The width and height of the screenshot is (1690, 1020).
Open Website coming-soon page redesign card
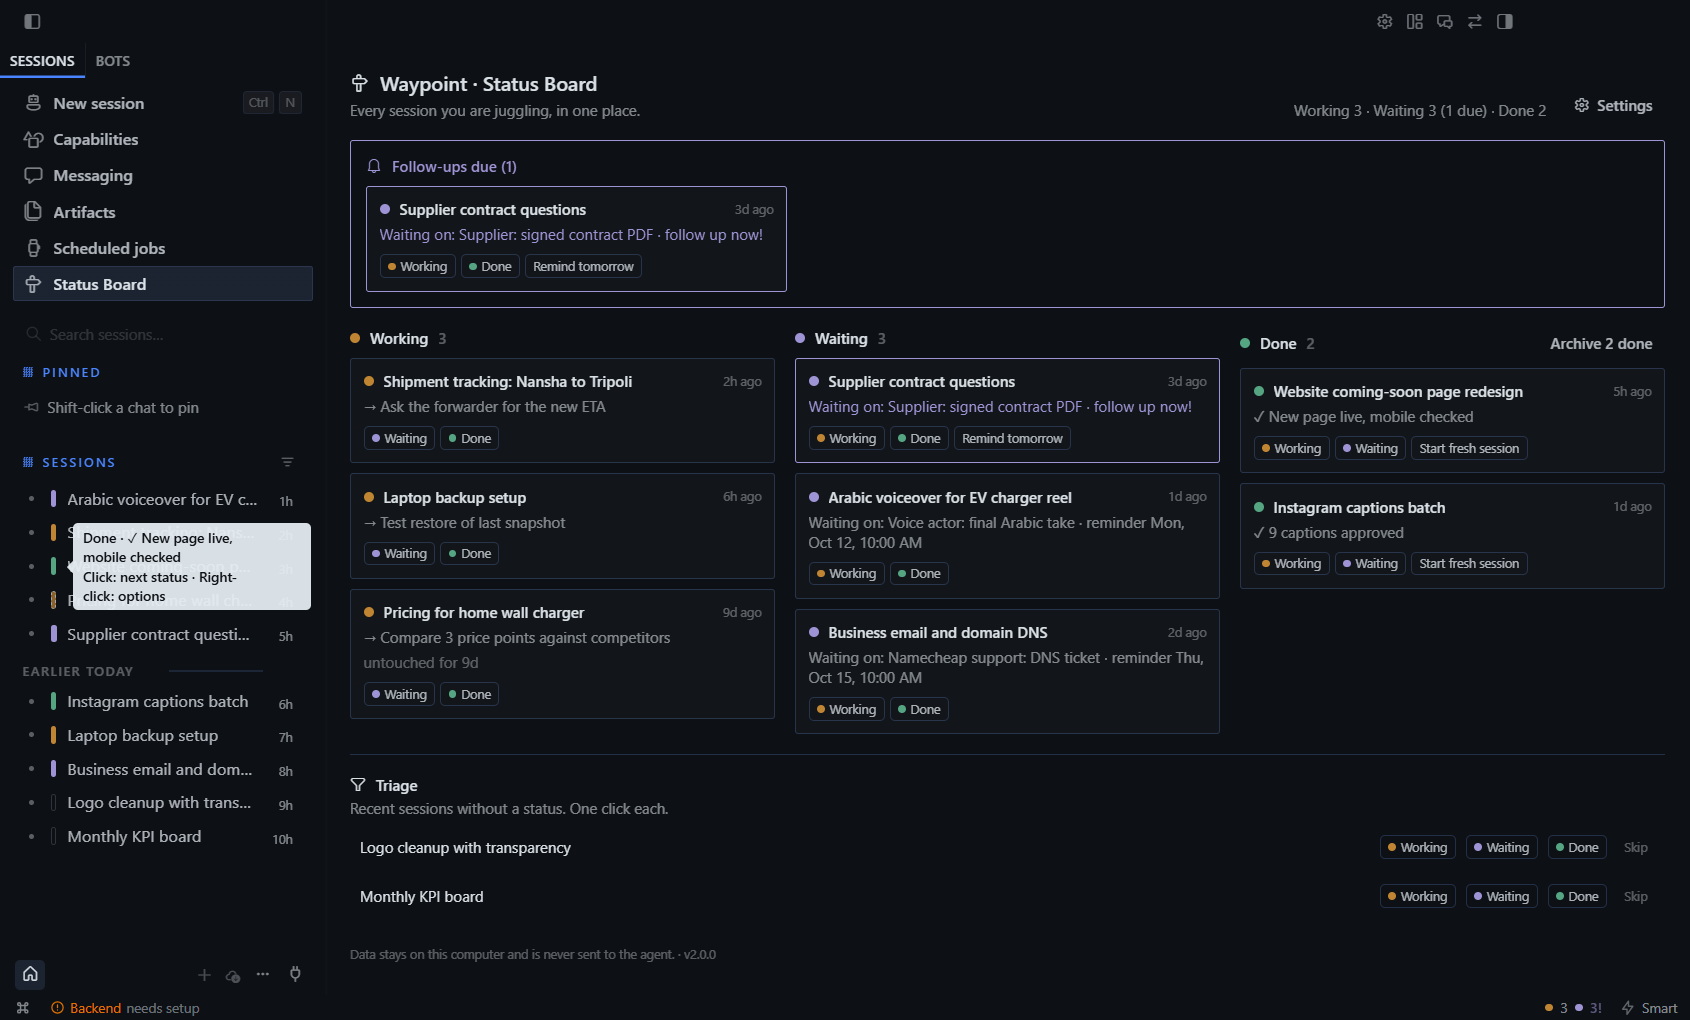1452,420
